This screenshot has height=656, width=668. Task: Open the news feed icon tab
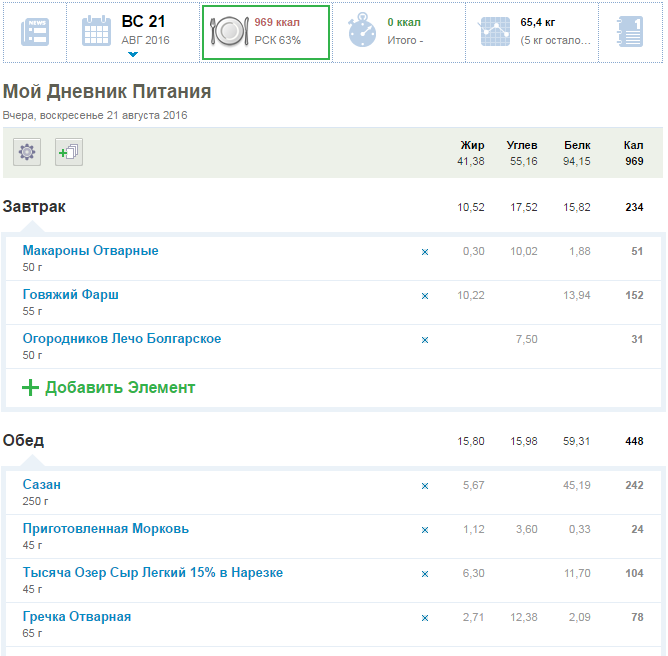point(34,32)
